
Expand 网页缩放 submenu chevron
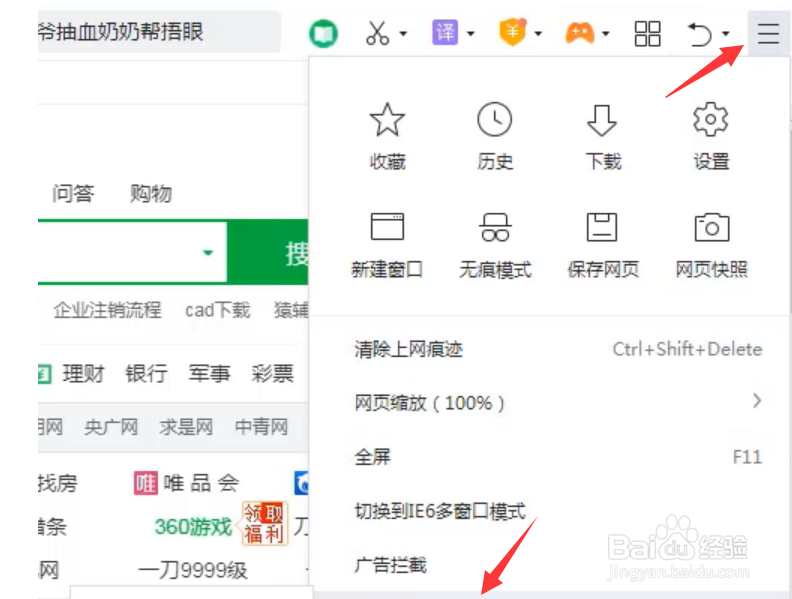tap(756, 401)
